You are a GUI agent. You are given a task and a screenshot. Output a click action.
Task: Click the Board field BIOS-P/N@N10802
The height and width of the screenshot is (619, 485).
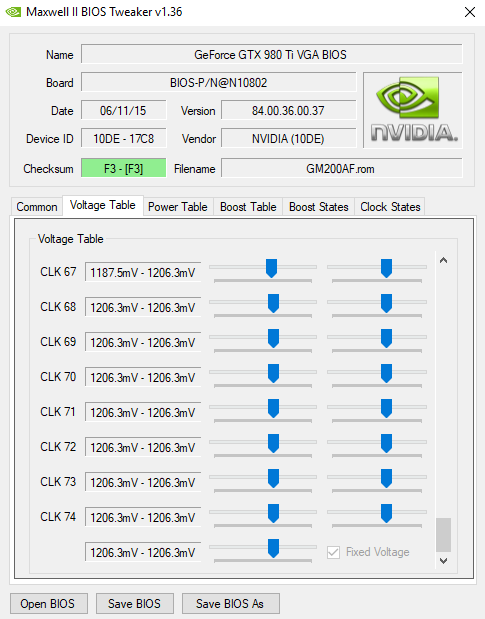219,83
